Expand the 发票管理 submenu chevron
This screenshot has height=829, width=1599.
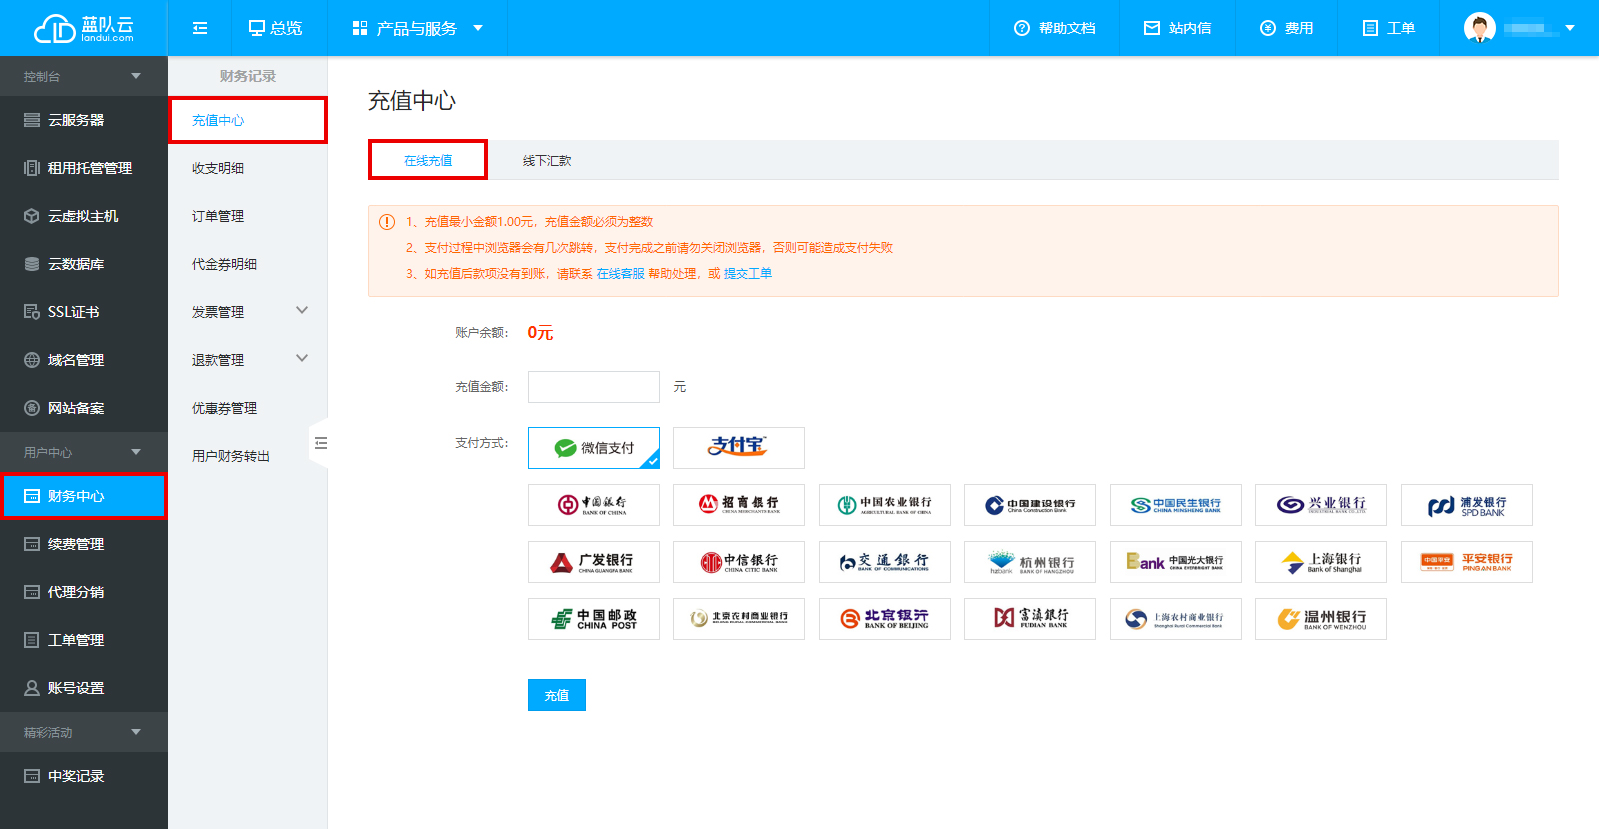click(x=302, y=311)
